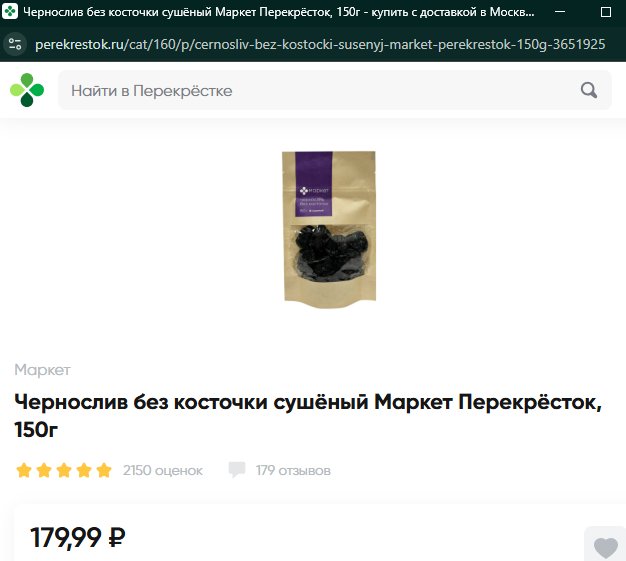Click the Perekrestok clover logo
626x561 pixels.
click(x=27, y=90)
